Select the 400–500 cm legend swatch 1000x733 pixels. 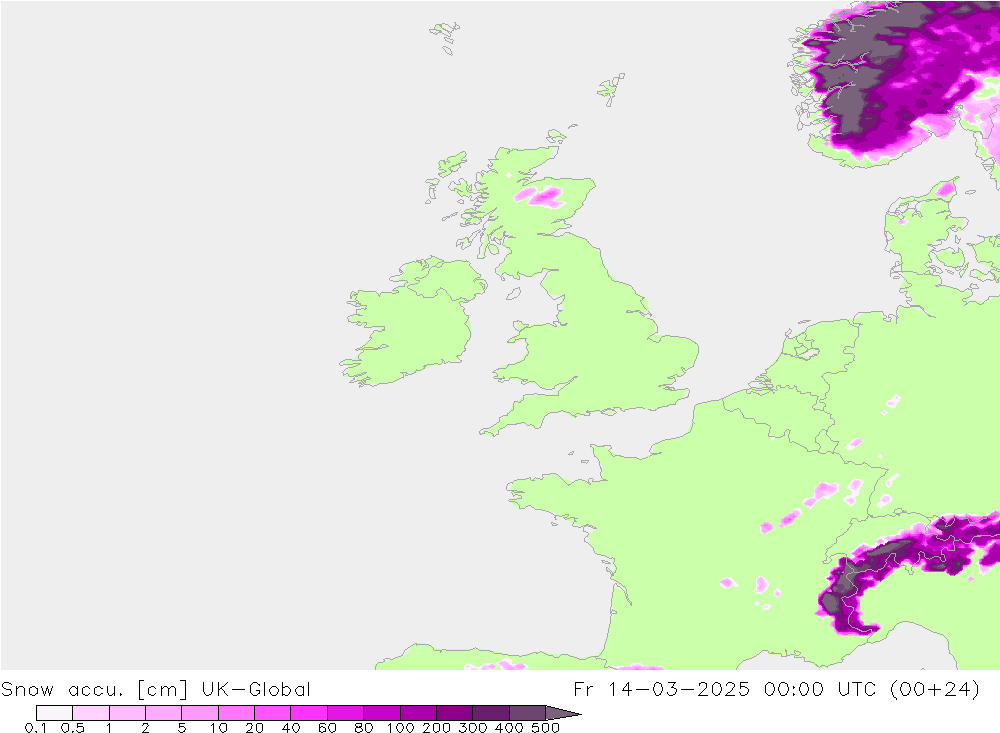point(527,713)
